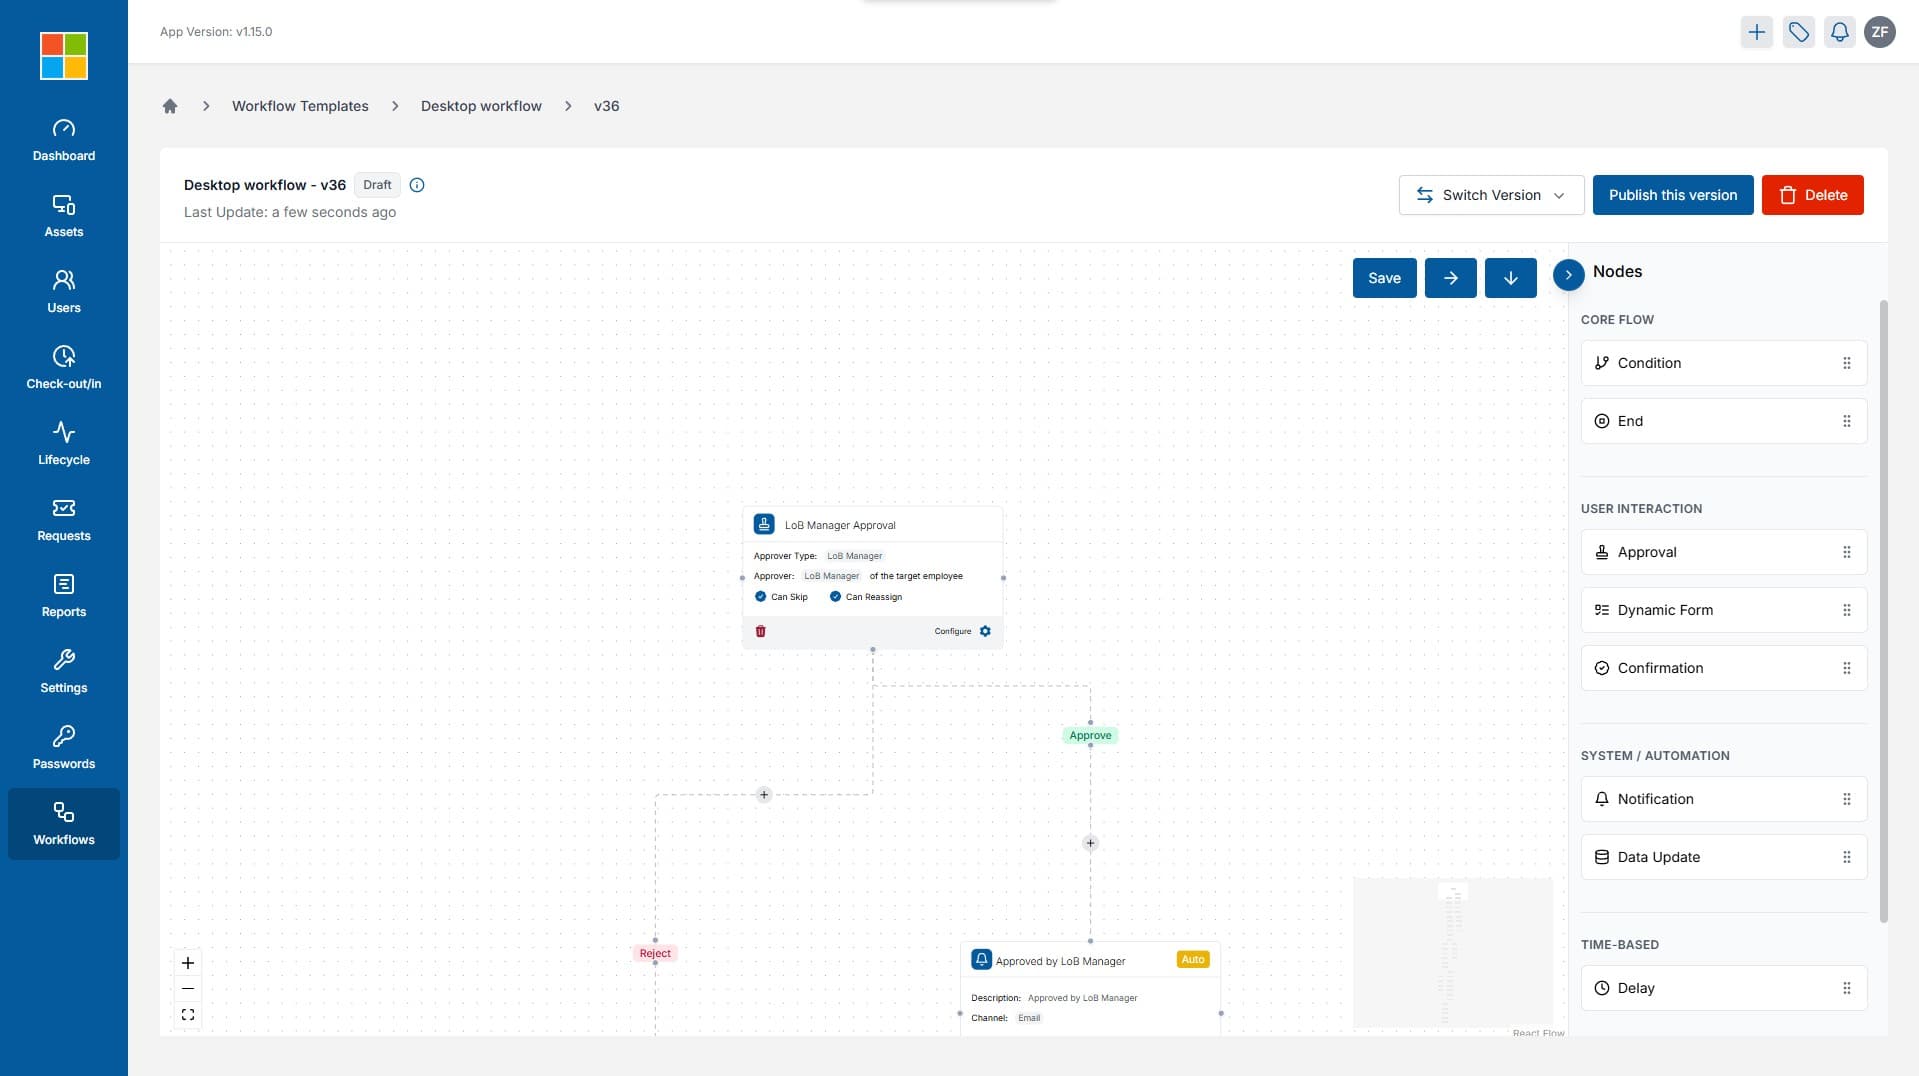The height and width of the screenshot is (1076, 1919).
Task: Click the drag handle on Notification
Action: [1847, 799]
